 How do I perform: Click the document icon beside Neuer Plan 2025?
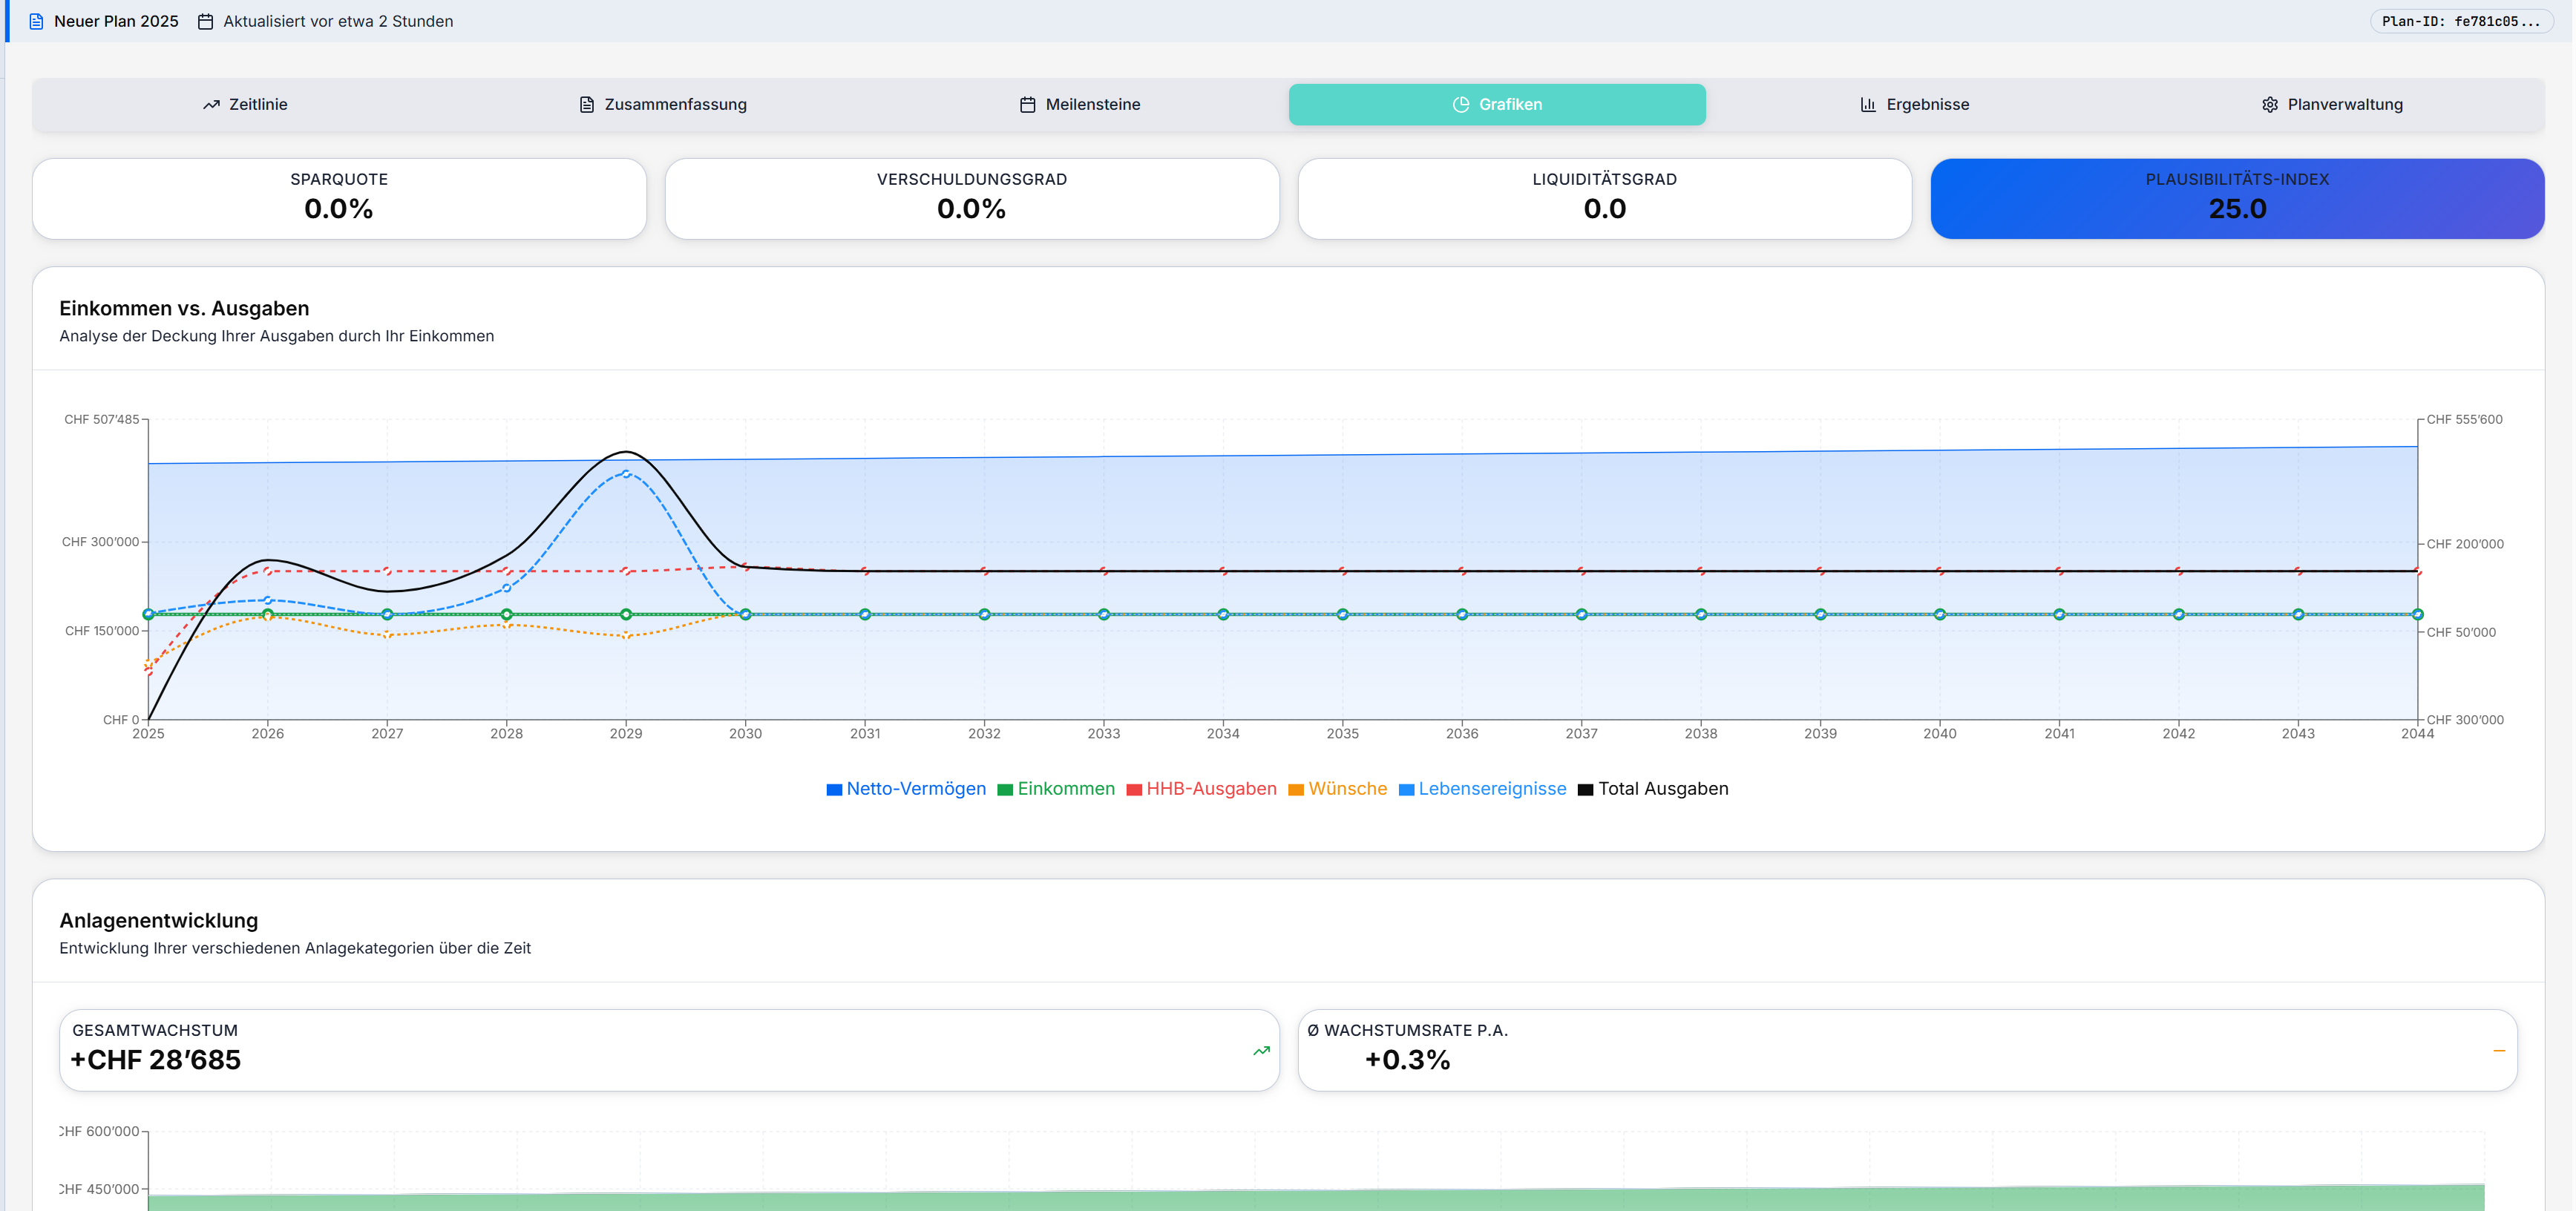point(36,21)
